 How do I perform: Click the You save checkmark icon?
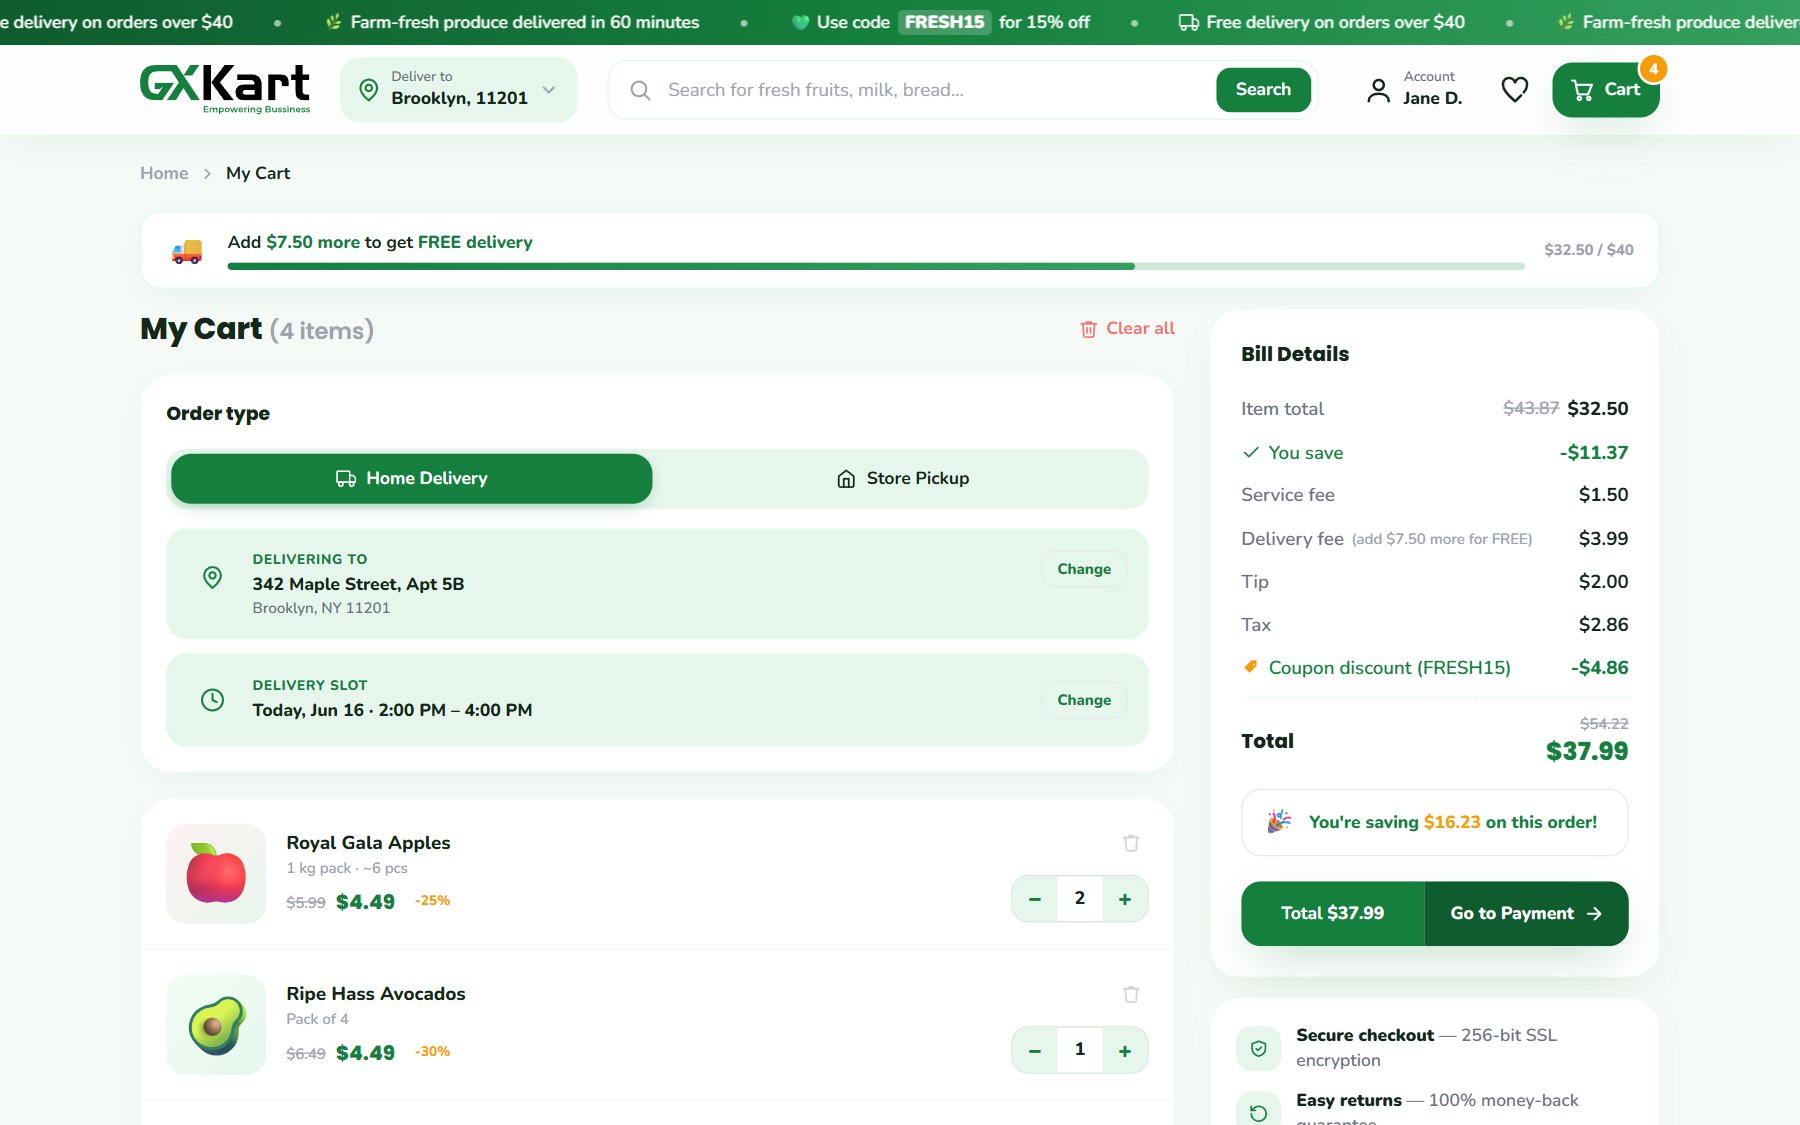[1250, 452]
